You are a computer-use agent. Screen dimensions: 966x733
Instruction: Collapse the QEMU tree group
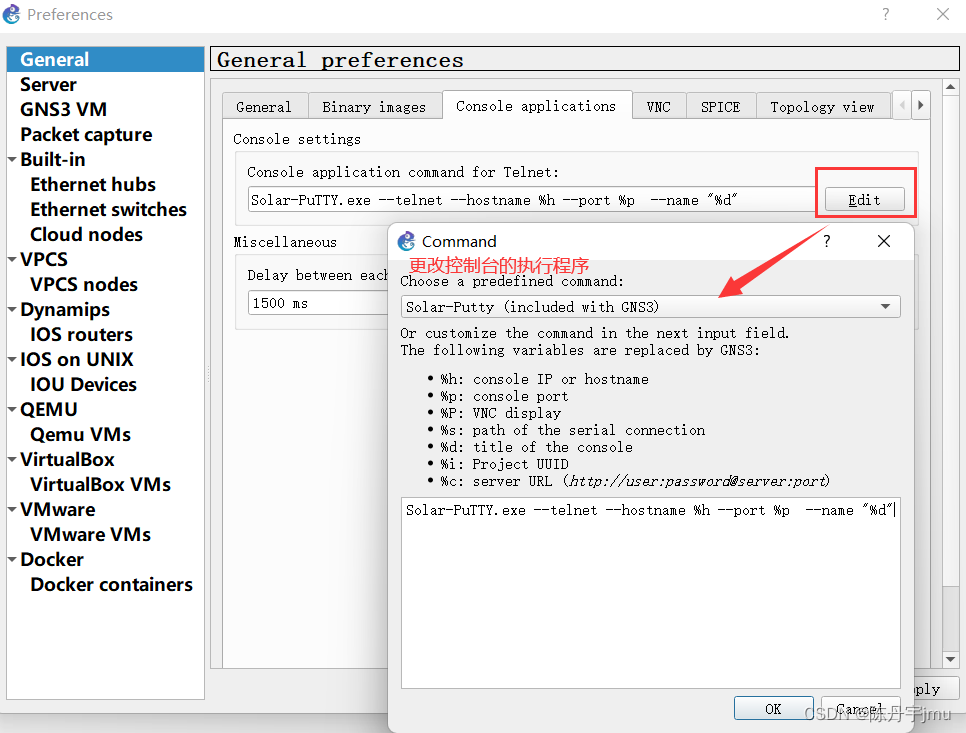tap(12, 409)
